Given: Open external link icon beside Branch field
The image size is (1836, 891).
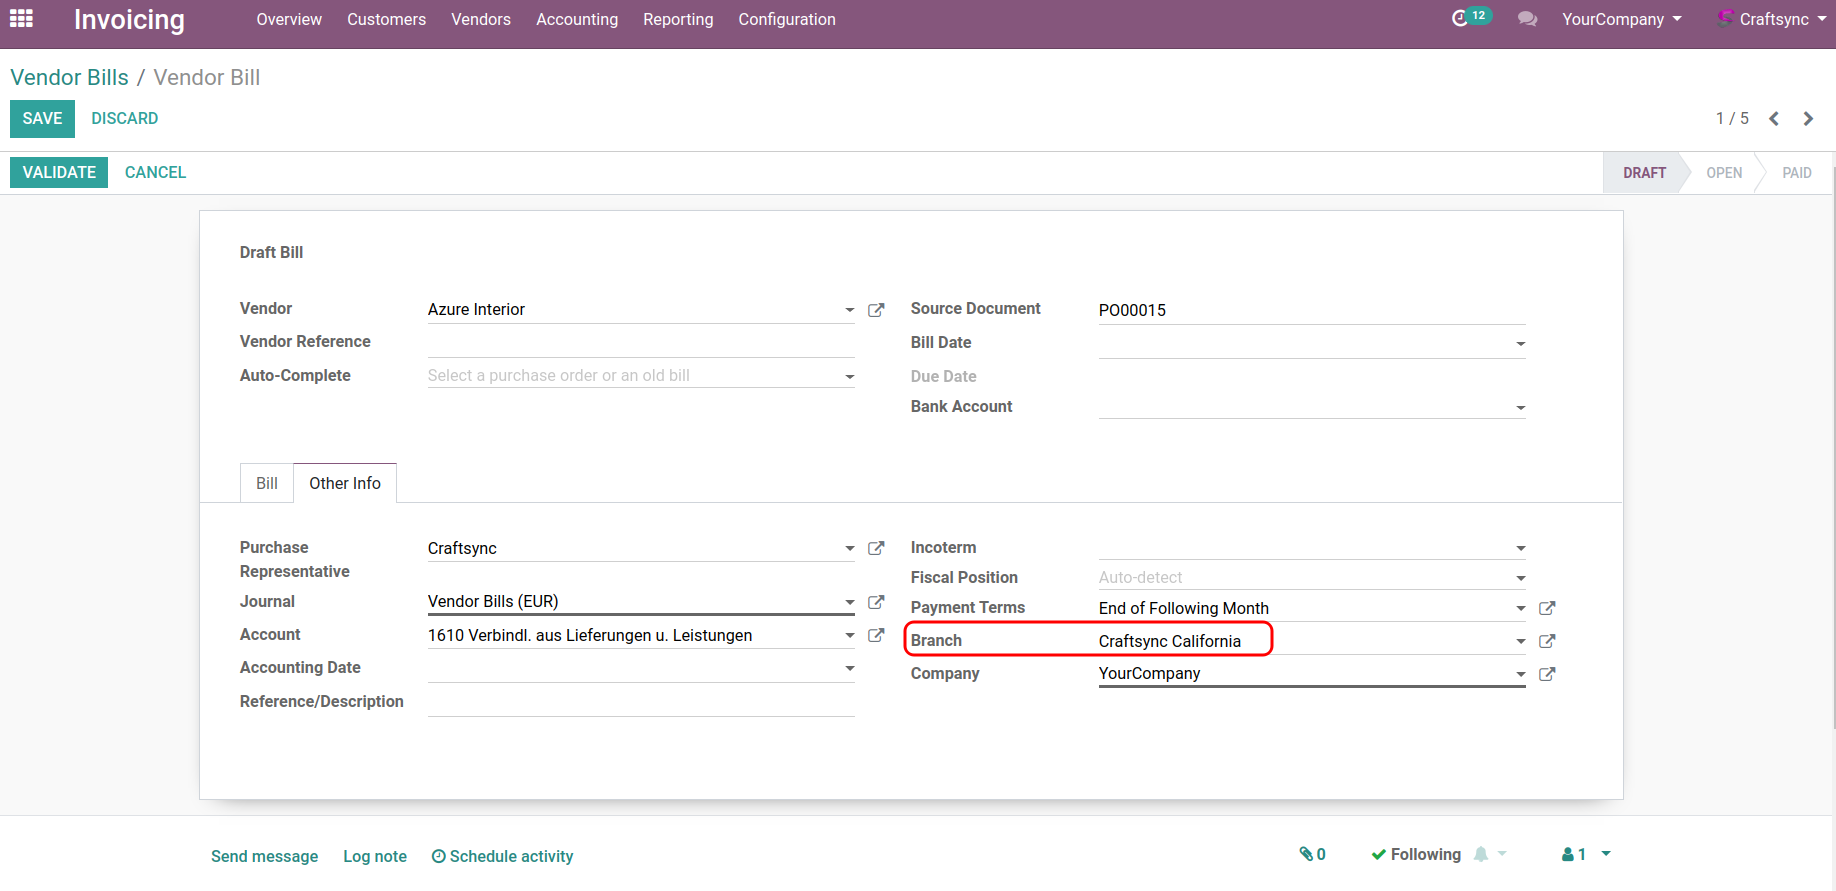Looking at the screenshot, I should [1547, 641].
